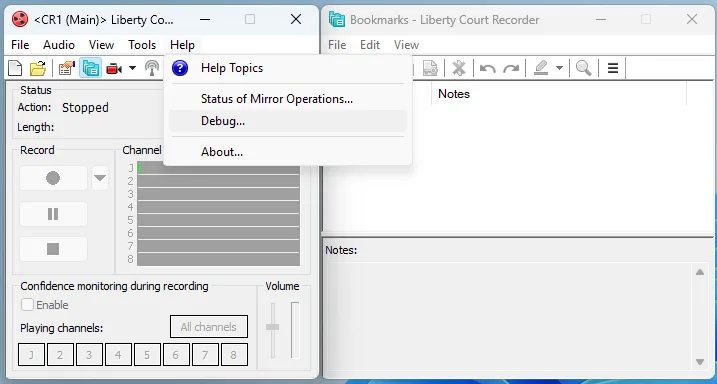Image resolution: width=717 pixels, height=384 pixels.
Task: Close the CR1 (Main) recorder window
Action: pos(296,19)
